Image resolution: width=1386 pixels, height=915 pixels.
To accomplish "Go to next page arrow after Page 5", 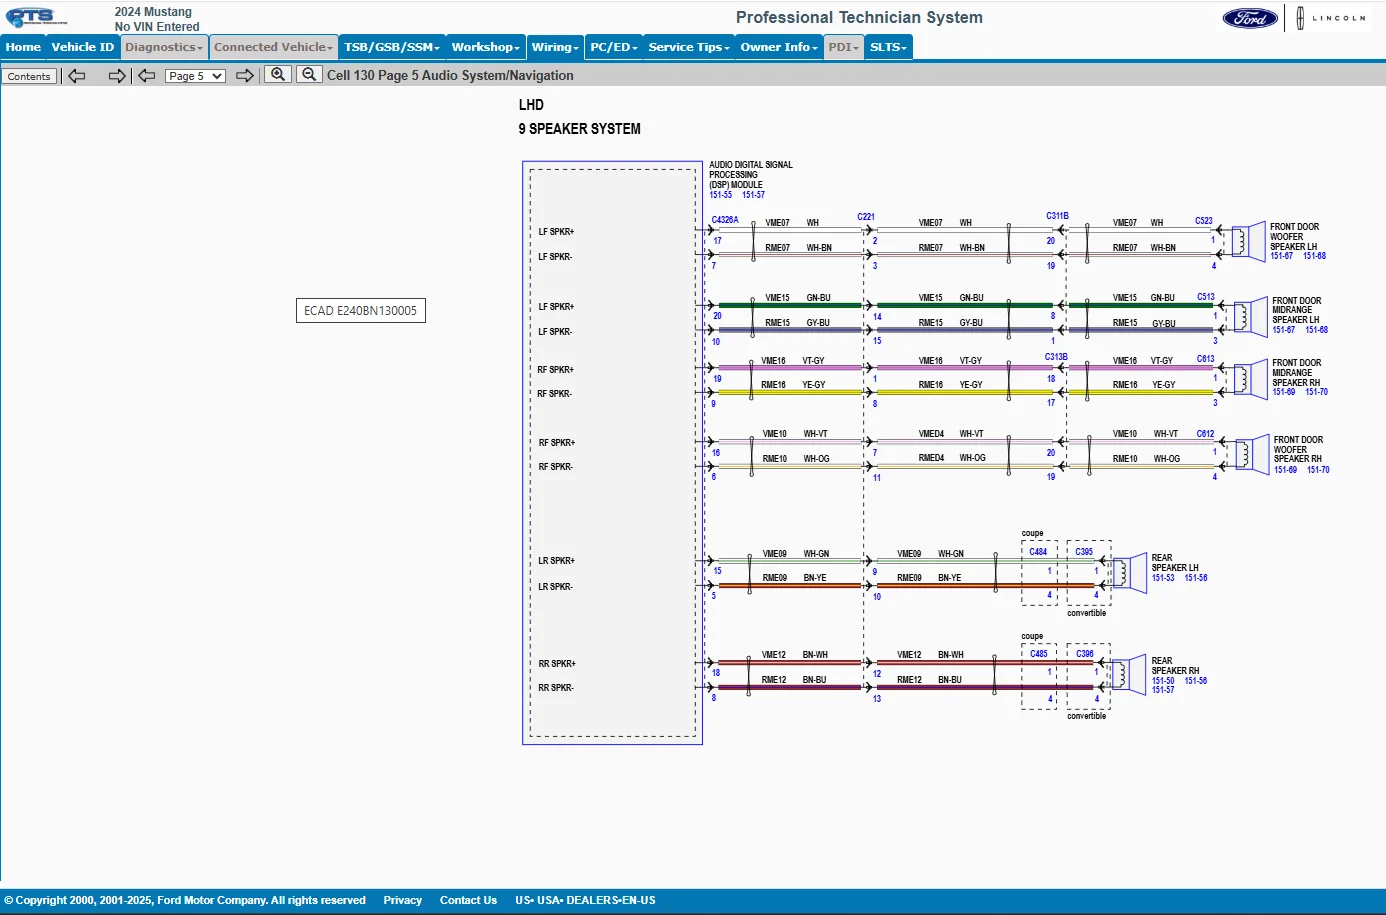I will [x=245, y=76].
